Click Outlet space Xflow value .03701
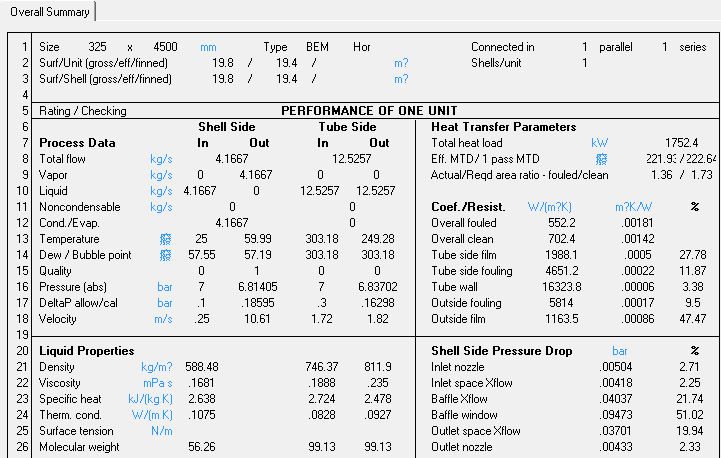This screenshot has height=458, width=721. [x=616, y=431]
